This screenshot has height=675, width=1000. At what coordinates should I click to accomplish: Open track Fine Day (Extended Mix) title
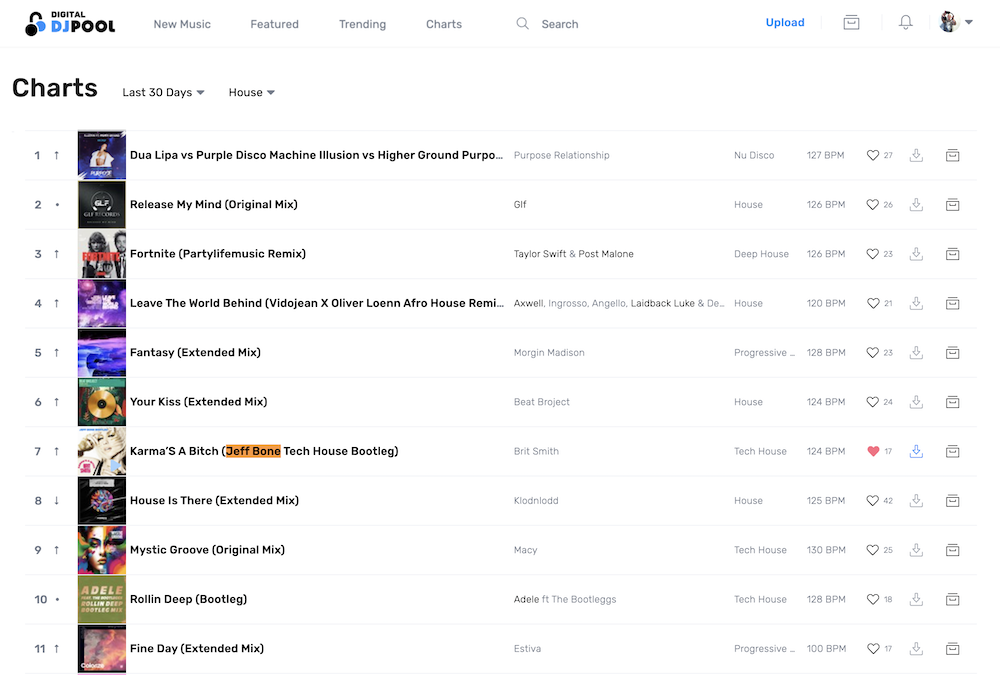pos(196,648)
